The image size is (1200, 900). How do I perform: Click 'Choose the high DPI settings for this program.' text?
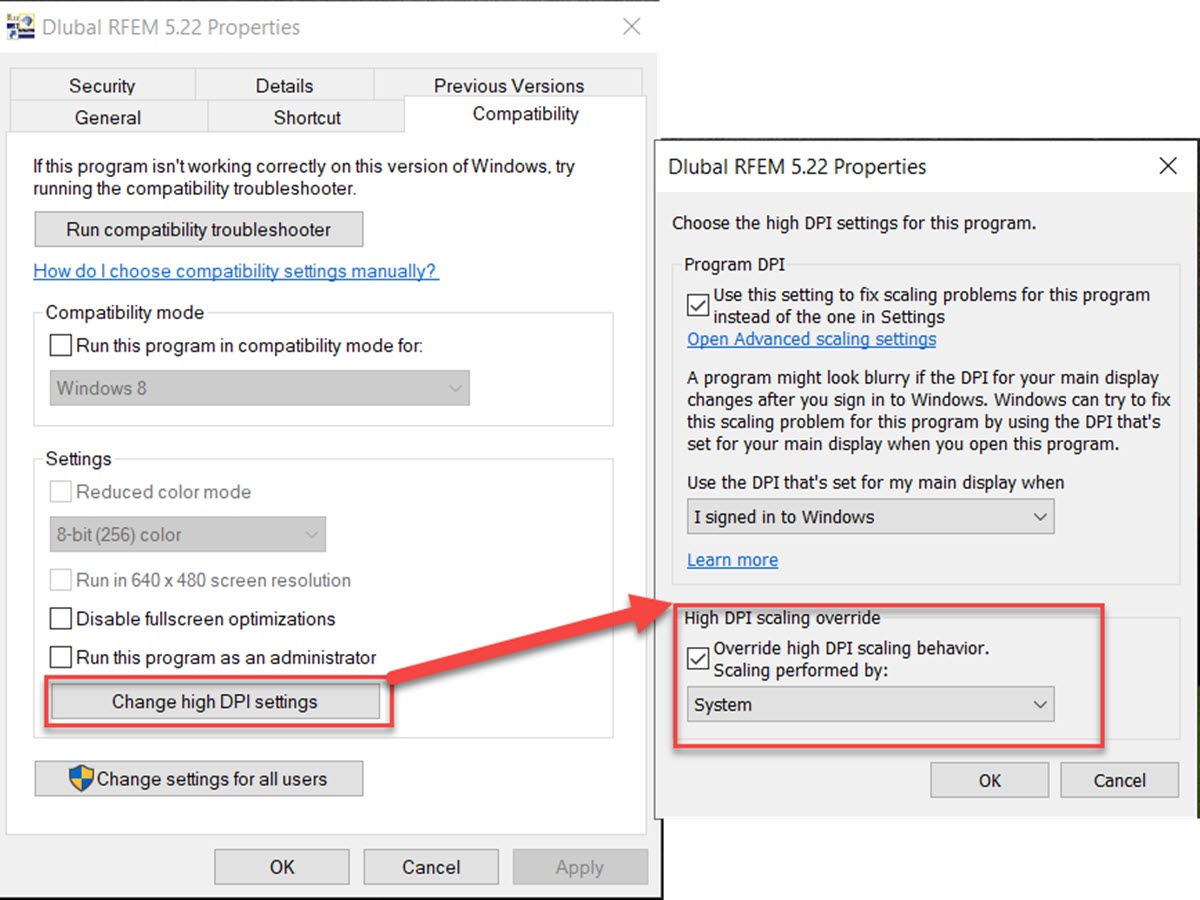(x=854, y=223)
